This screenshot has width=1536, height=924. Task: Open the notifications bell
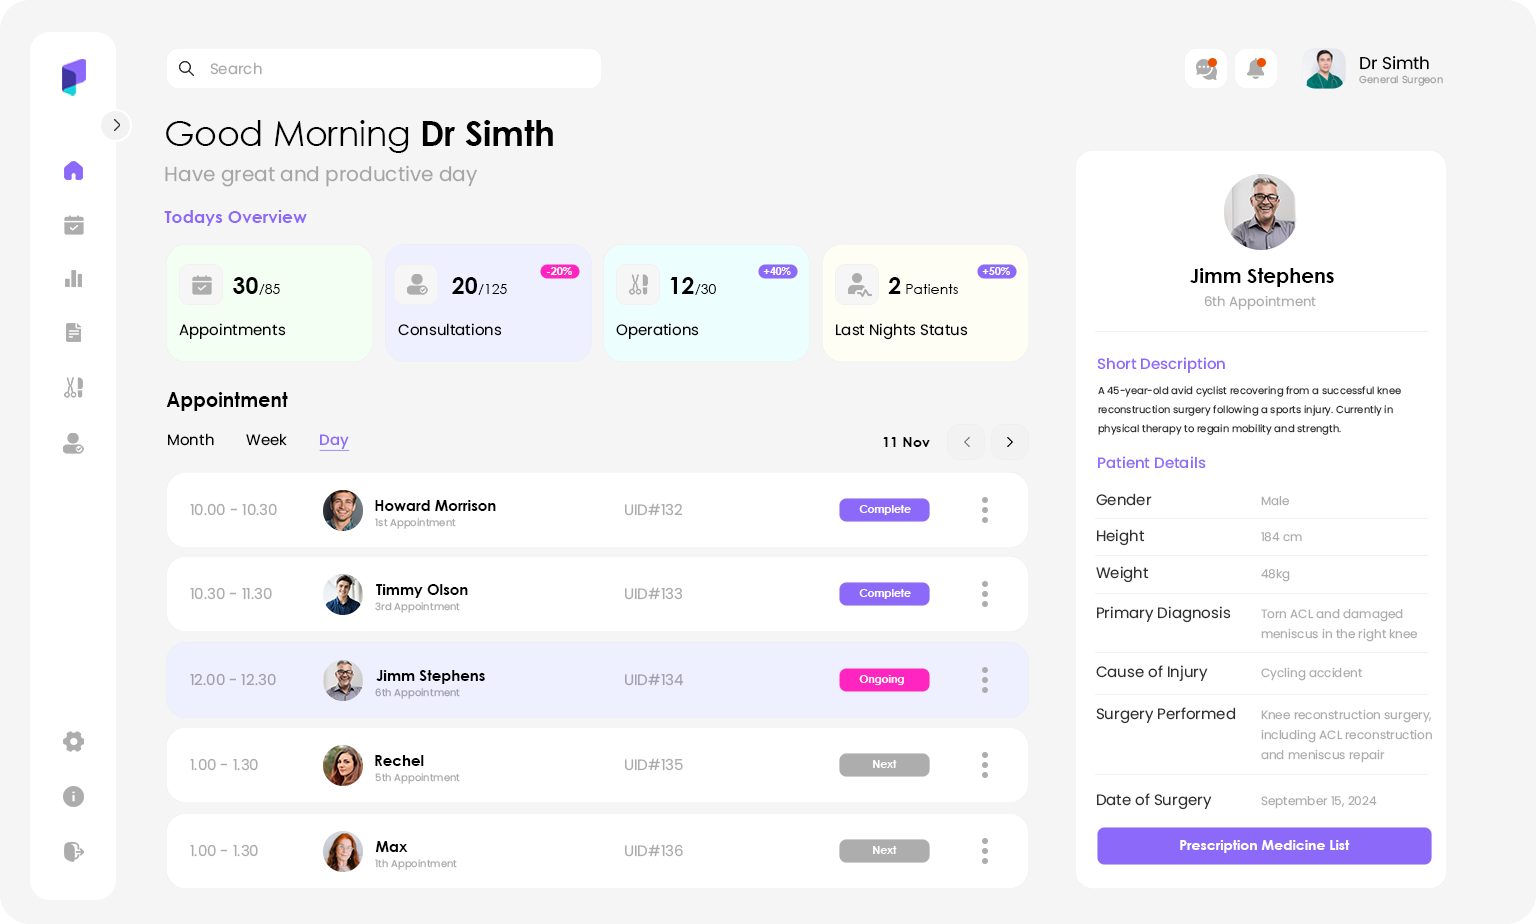1255,69
